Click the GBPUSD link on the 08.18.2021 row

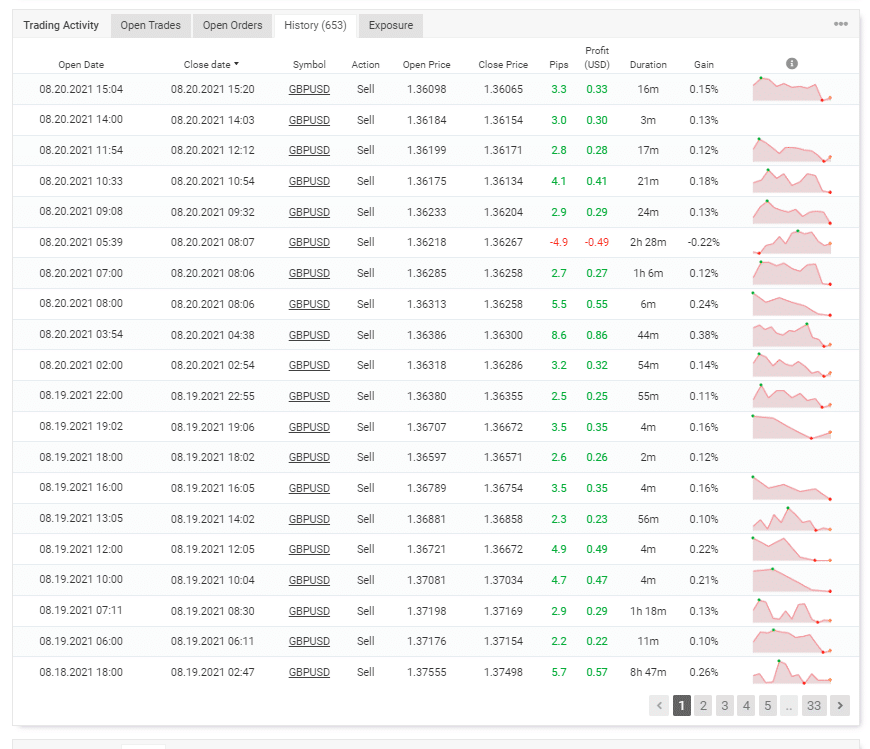(x=309, y=672)
